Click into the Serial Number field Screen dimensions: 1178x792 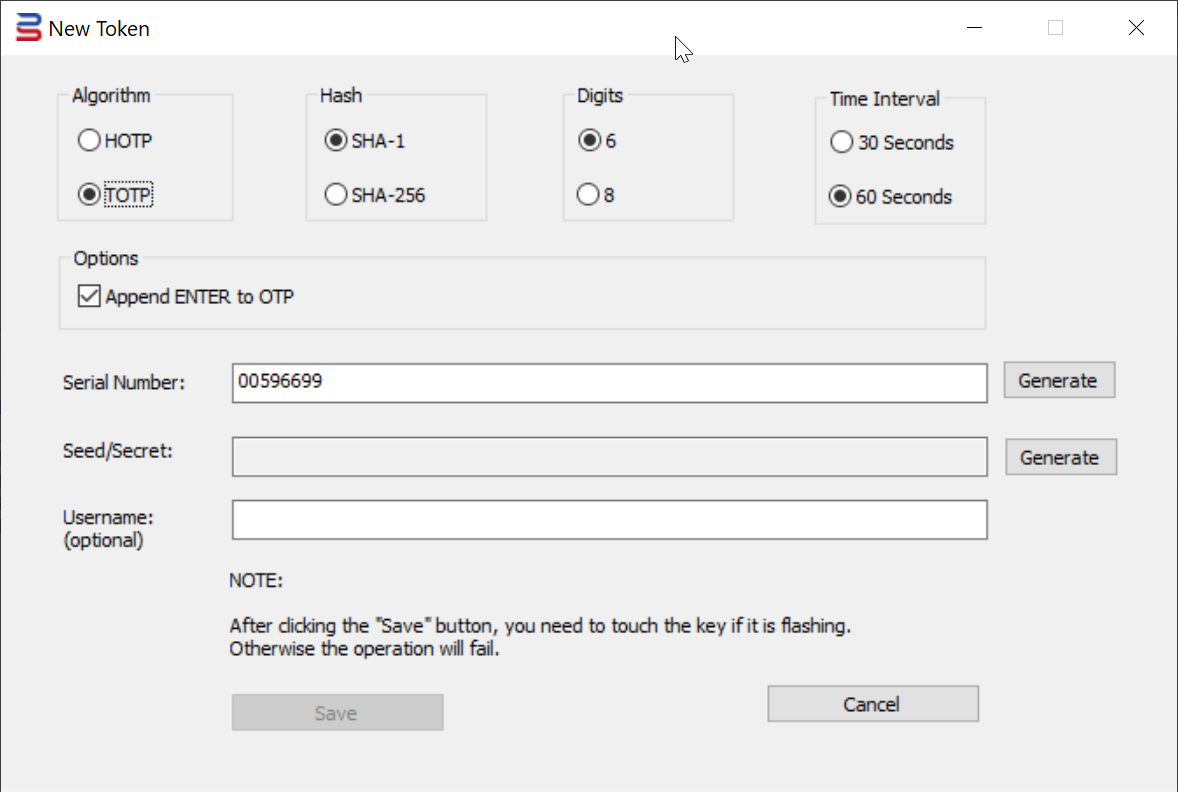609,383
